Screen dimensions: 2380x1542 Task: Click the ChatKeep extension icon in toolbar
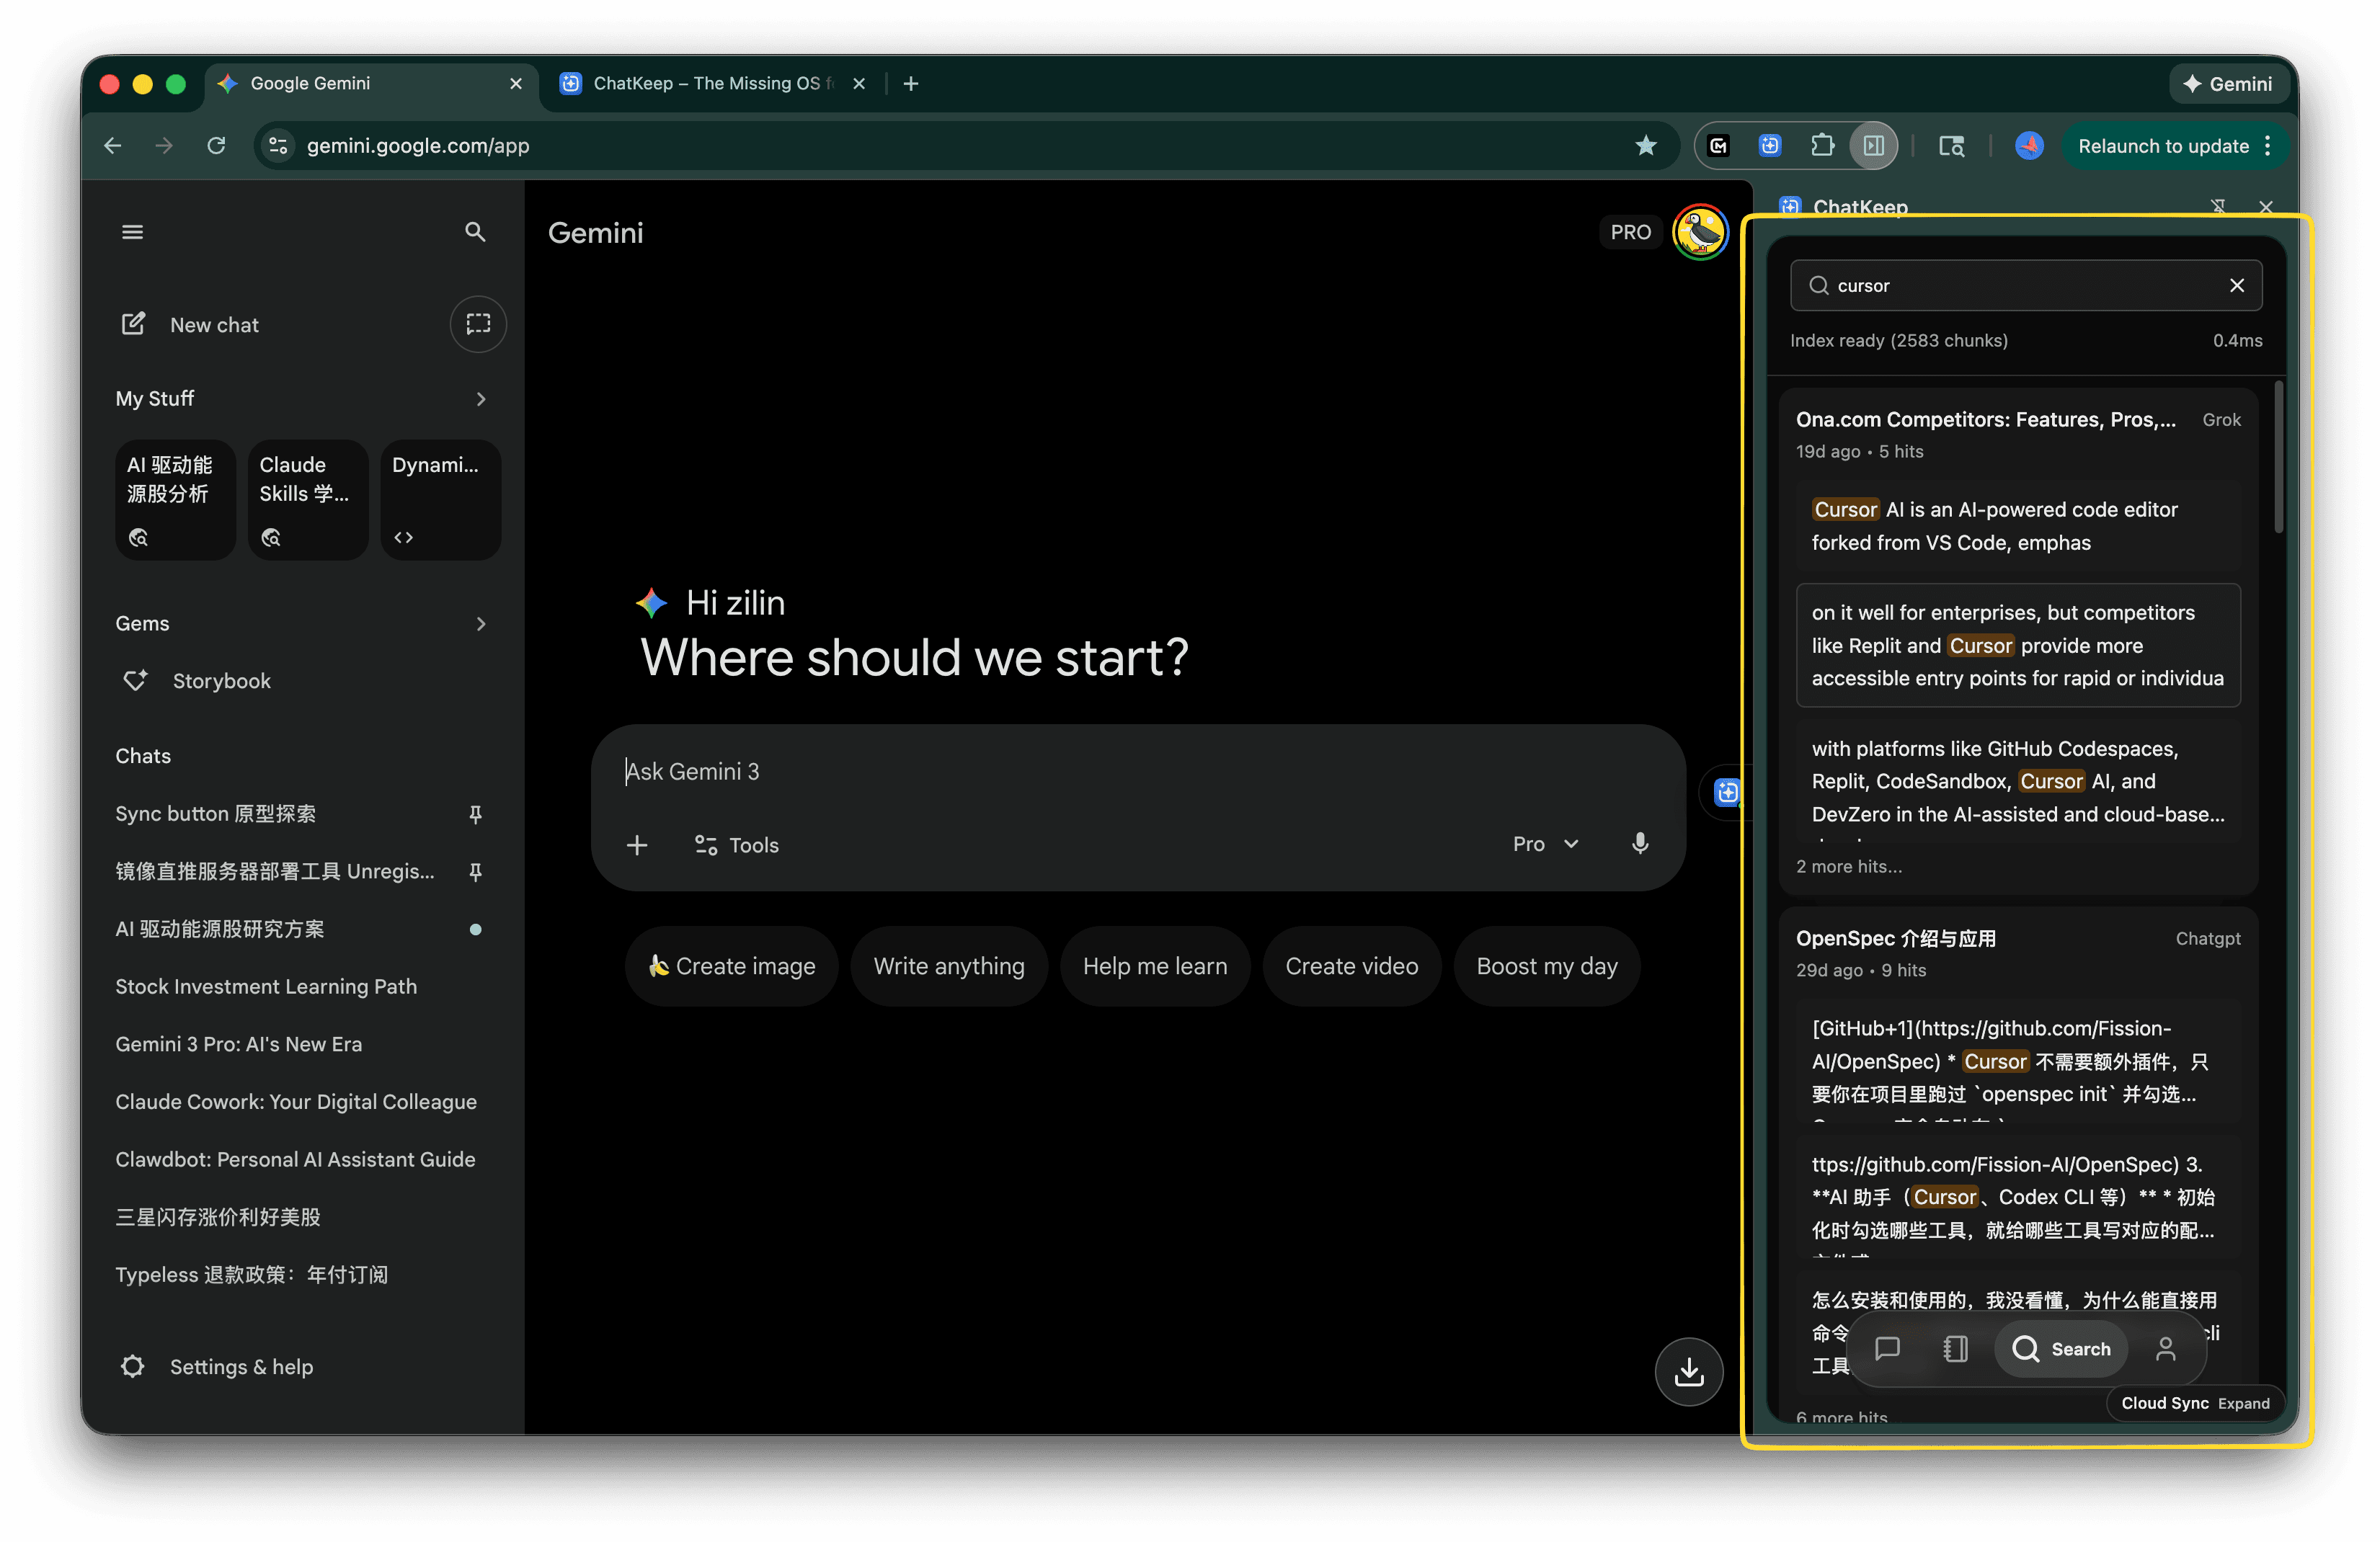click(1770, 145)
